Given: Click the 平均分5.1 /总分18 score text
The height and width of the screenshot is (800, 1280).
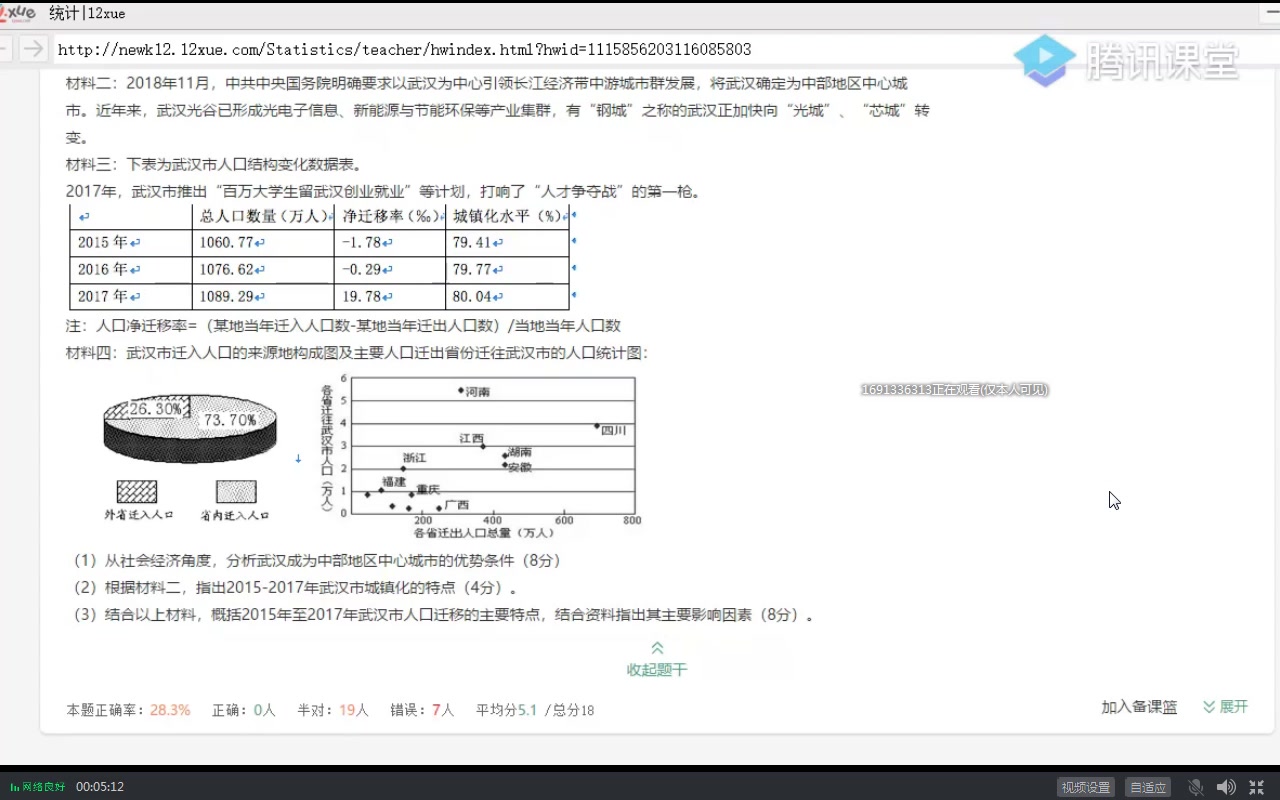Looking at the screenshot, I should (x=535, y=710).
